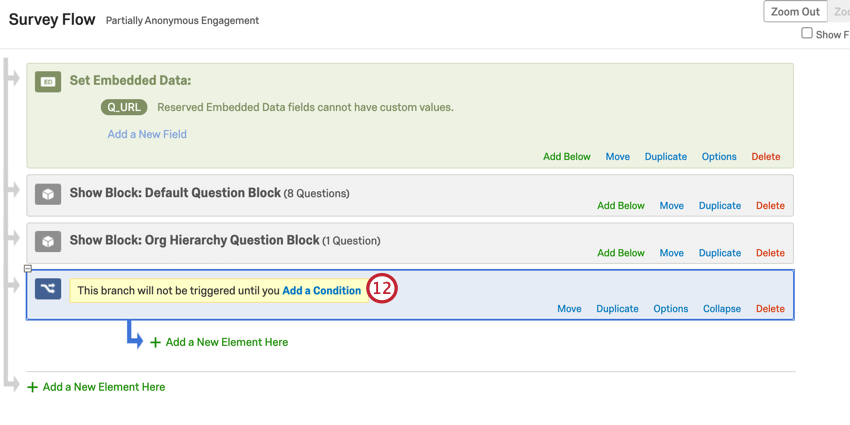Screen dimensions: 850x425
Task: Toggle the small collapse box above the branch
Action: (28, 269)
